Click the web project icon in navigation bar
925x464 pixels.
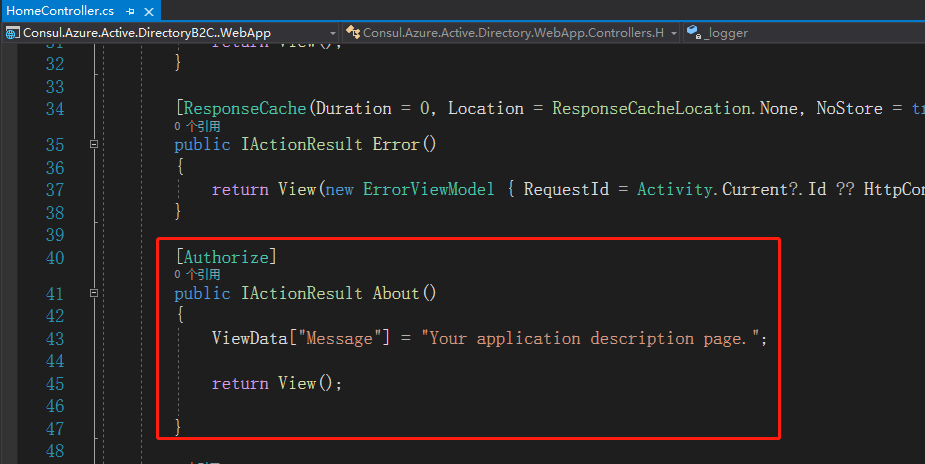(12, 34)
